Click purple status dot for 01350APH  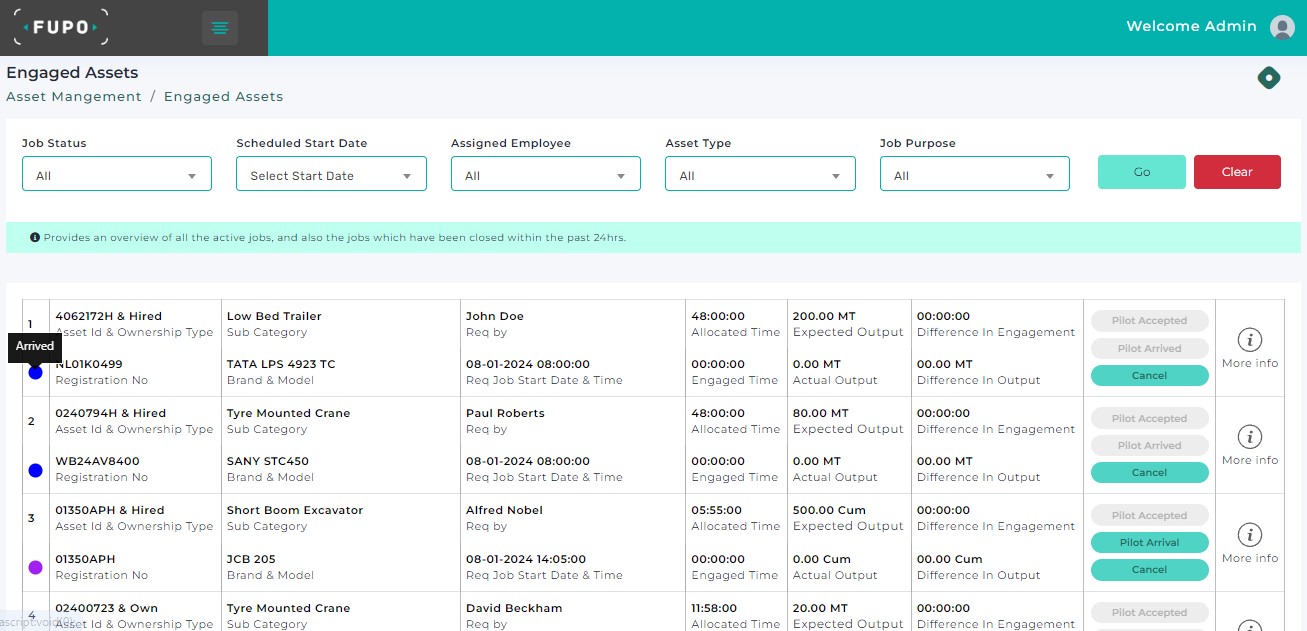(36, 567)
